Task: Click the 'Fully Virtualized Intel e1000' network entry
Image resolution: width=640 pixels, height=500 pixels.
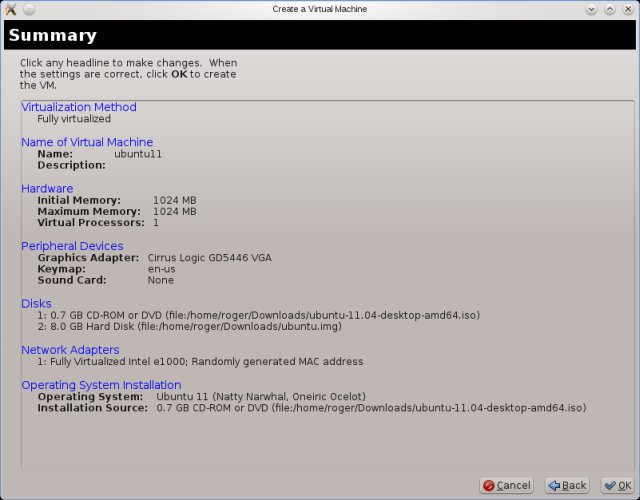Action: pos(200,362)
